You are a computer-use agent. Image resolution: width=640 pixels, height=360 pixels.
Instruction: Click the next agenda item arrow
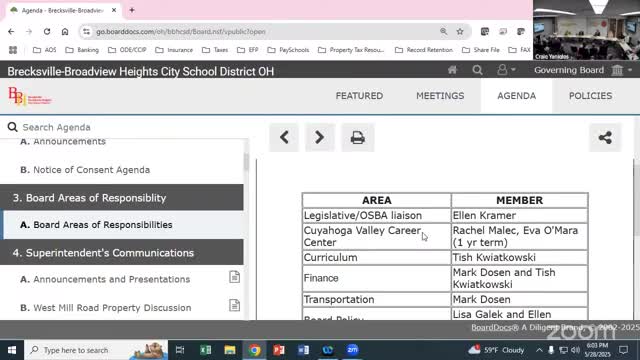(x=320, y=137)
